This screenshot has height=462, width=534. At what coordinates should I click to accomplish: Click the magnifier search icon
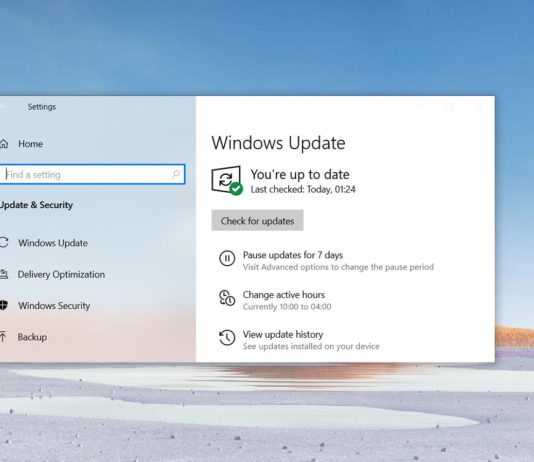(x=176, y=174)
